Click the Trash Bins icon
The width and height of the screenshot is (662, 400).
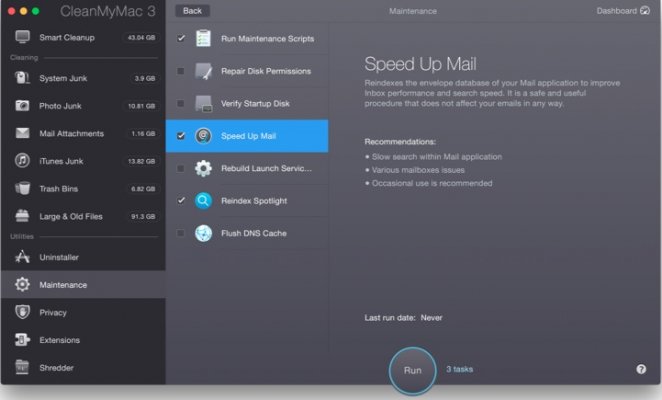click(22, 188)
